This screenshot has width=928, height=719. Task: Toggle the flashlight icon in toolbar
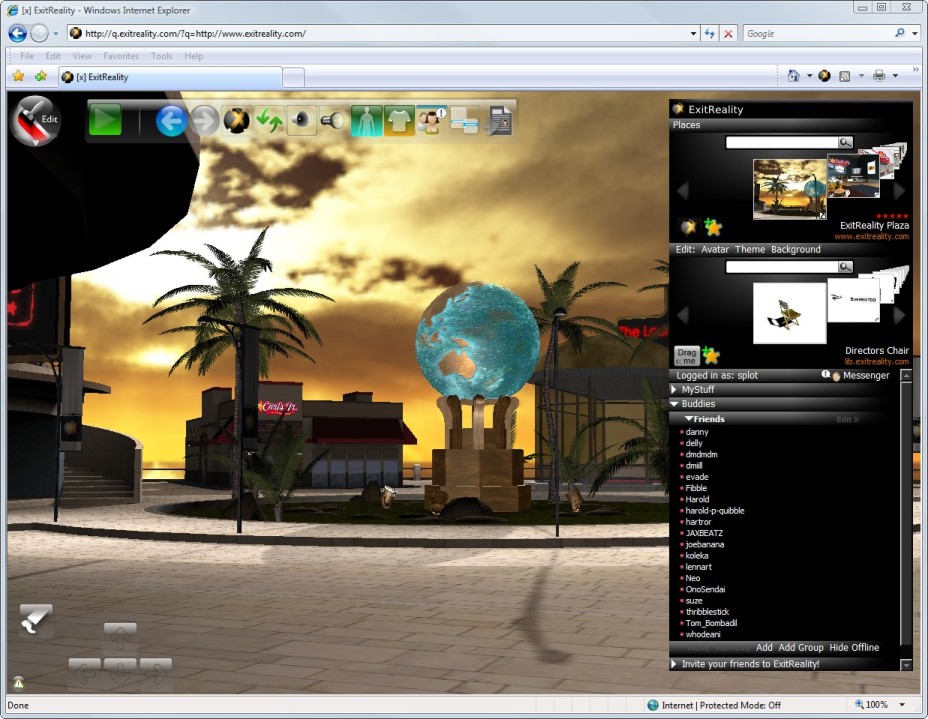pyautogui.click(x=333, y=121)
